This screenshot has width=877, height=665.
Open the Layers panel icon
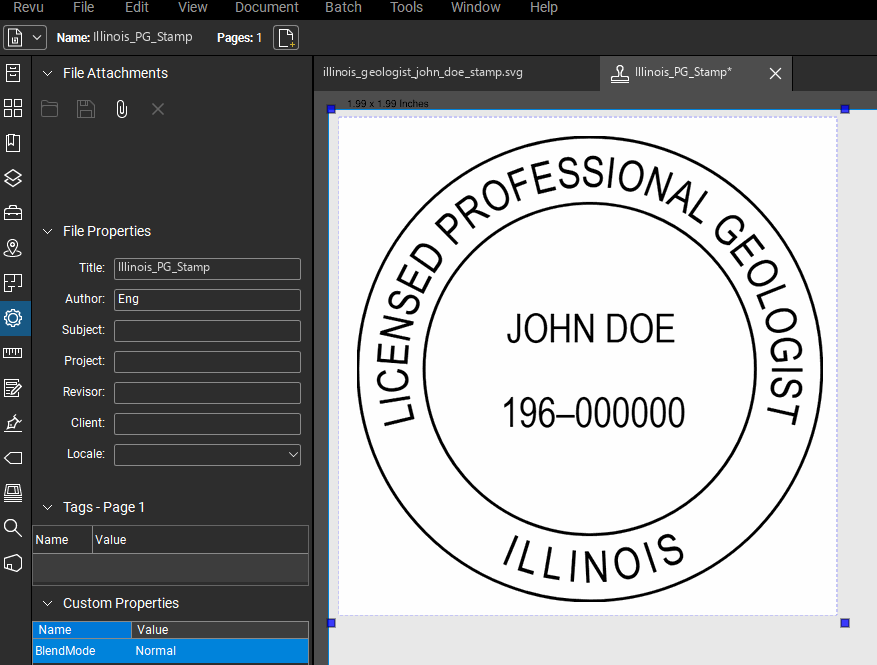tap(13, 178)
